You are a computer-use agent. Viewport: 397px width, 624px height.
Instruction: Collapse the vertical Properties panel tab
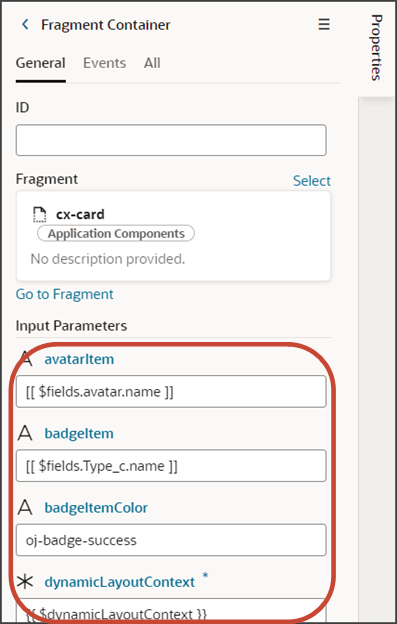tap(376, 47)
